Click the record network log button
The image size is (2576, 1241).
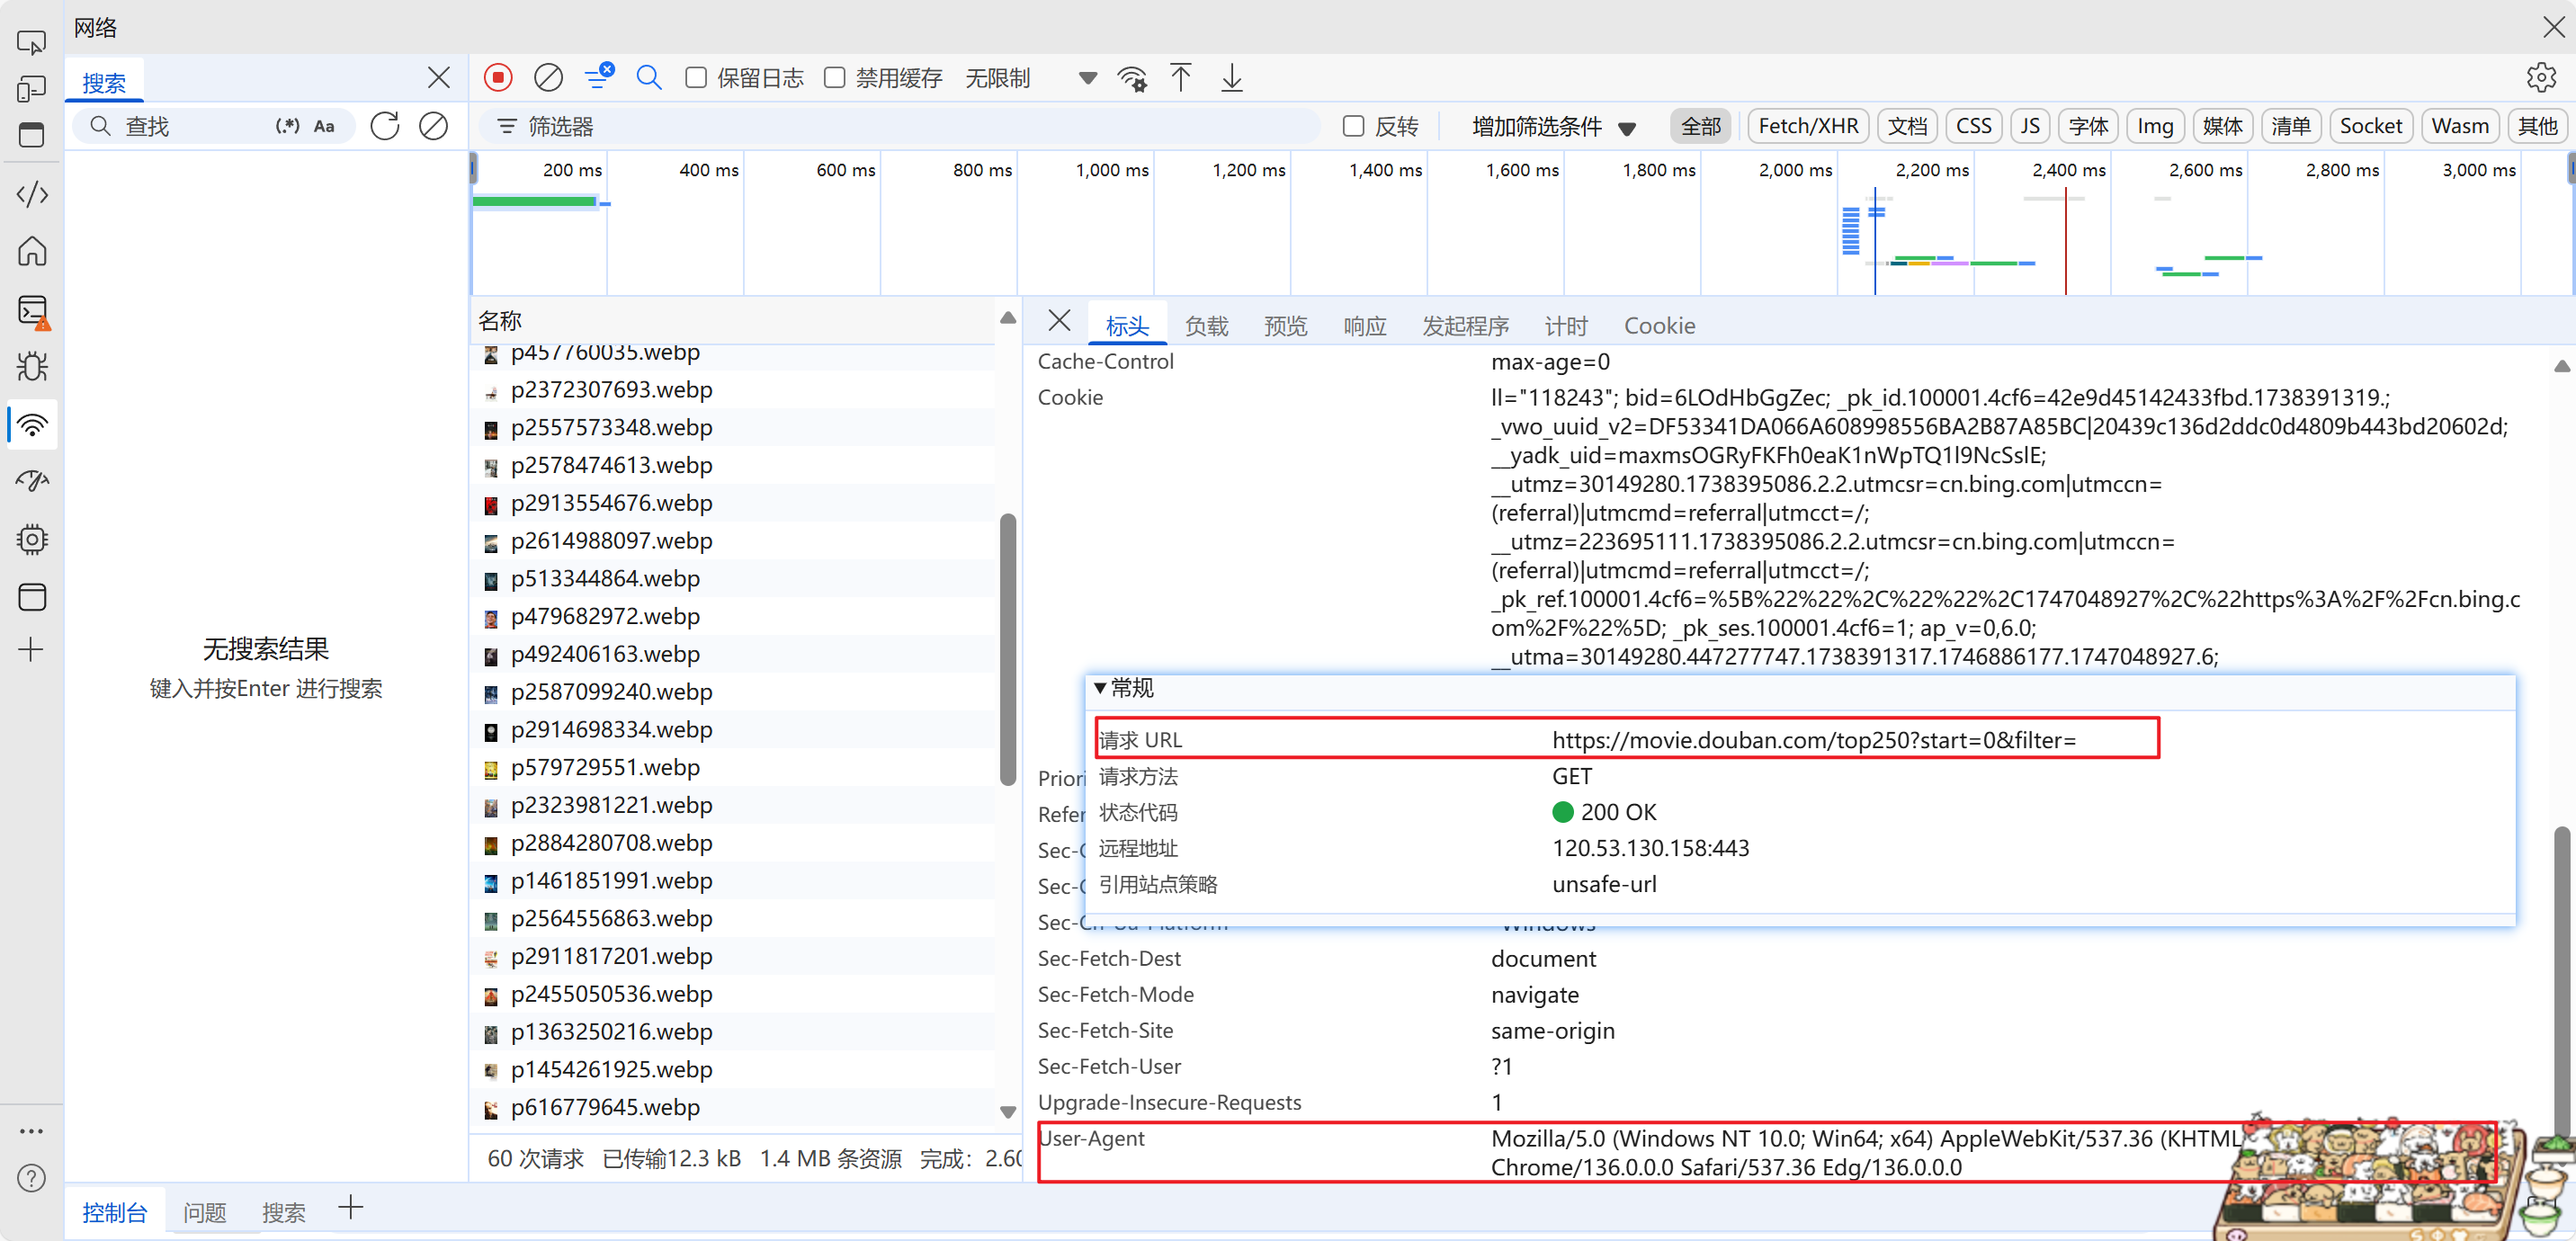pyautogui.click(x=498, y=78)
